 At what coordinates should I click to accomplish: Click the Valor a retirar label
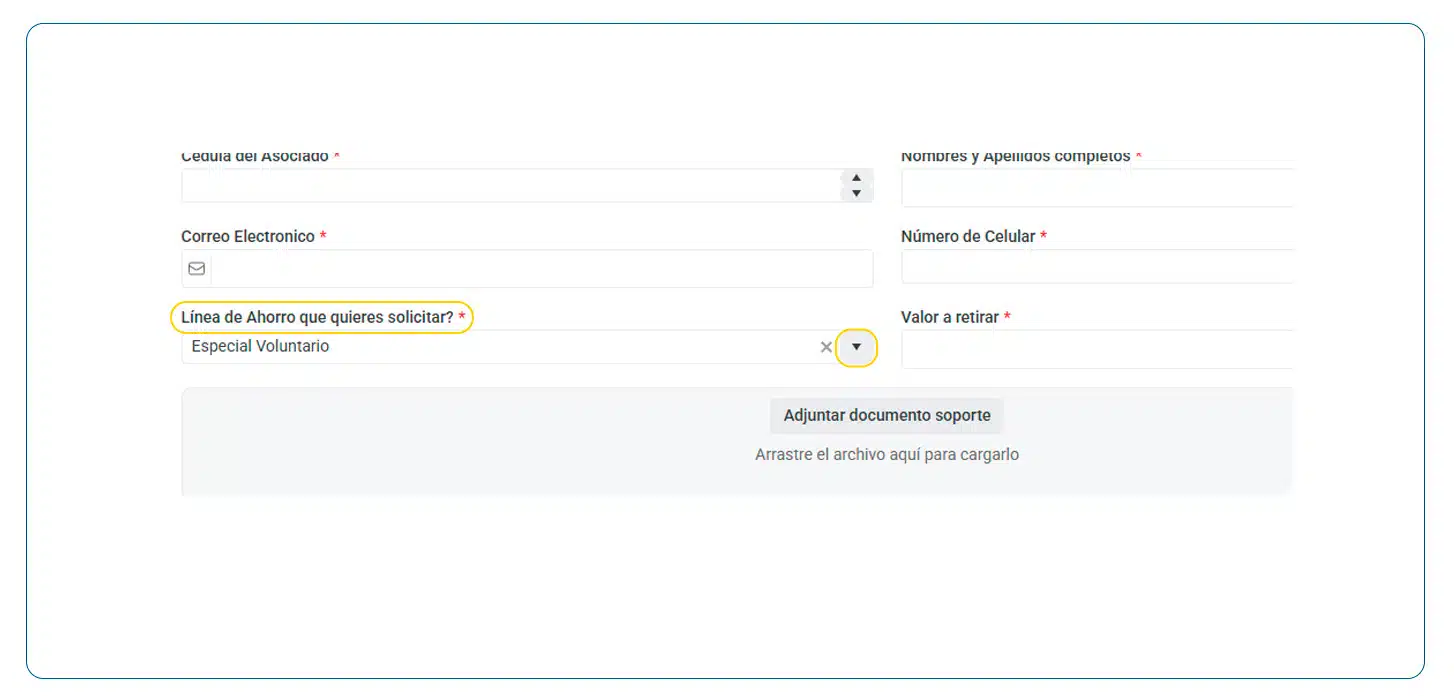pos(949,317)
